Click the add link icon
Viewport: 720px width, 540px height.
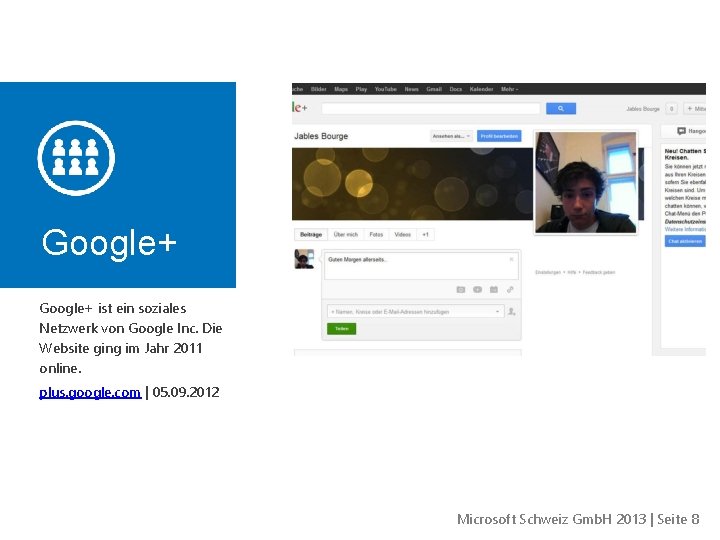[510, 290]
